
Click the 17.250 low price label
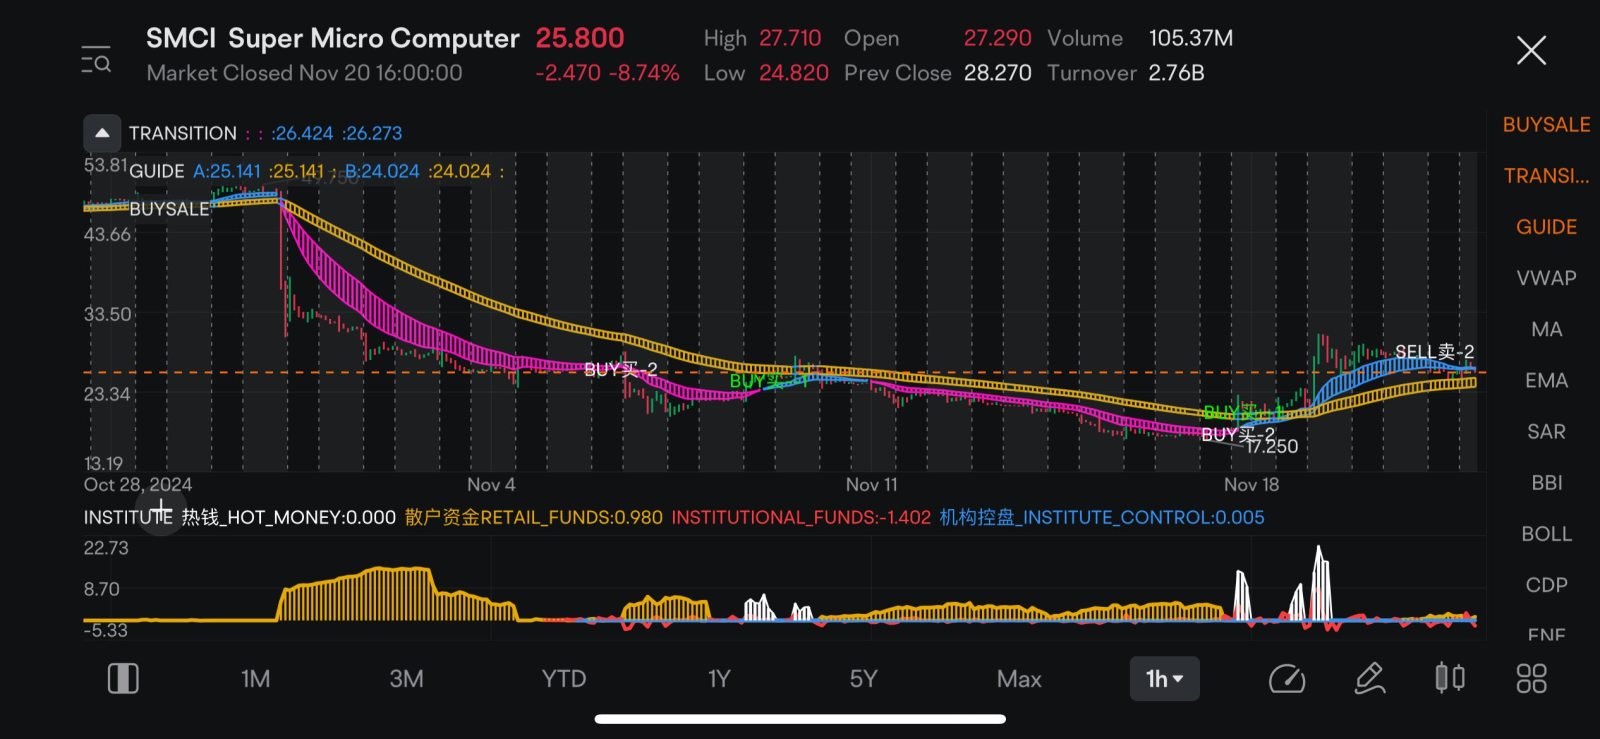coord(1272,446)
